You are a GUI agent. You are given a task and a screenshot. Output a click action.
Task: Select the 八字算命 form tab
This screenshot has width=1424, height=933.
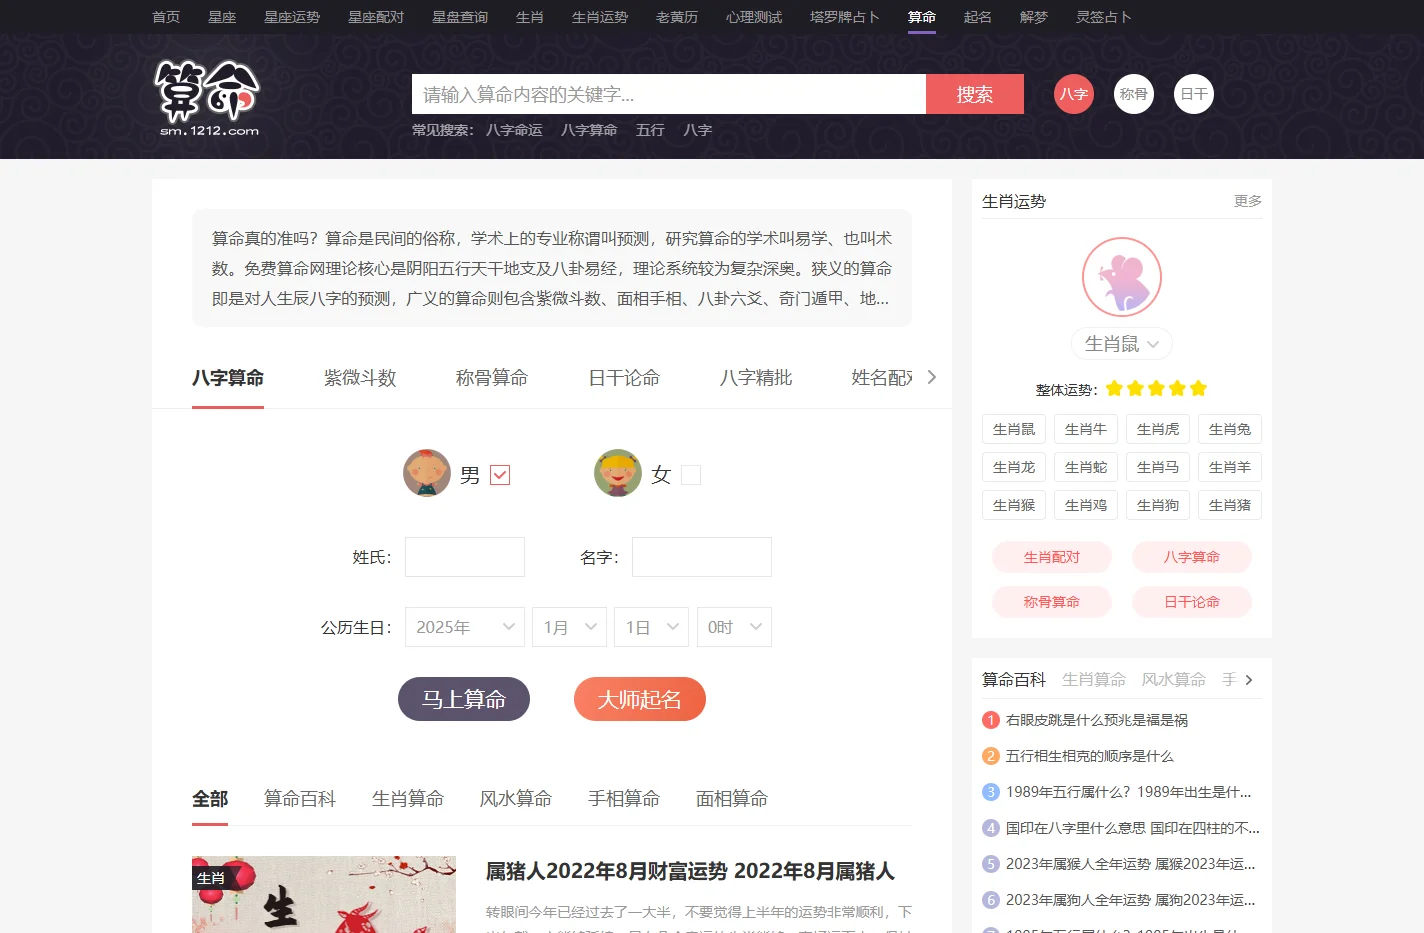(228, 378)
